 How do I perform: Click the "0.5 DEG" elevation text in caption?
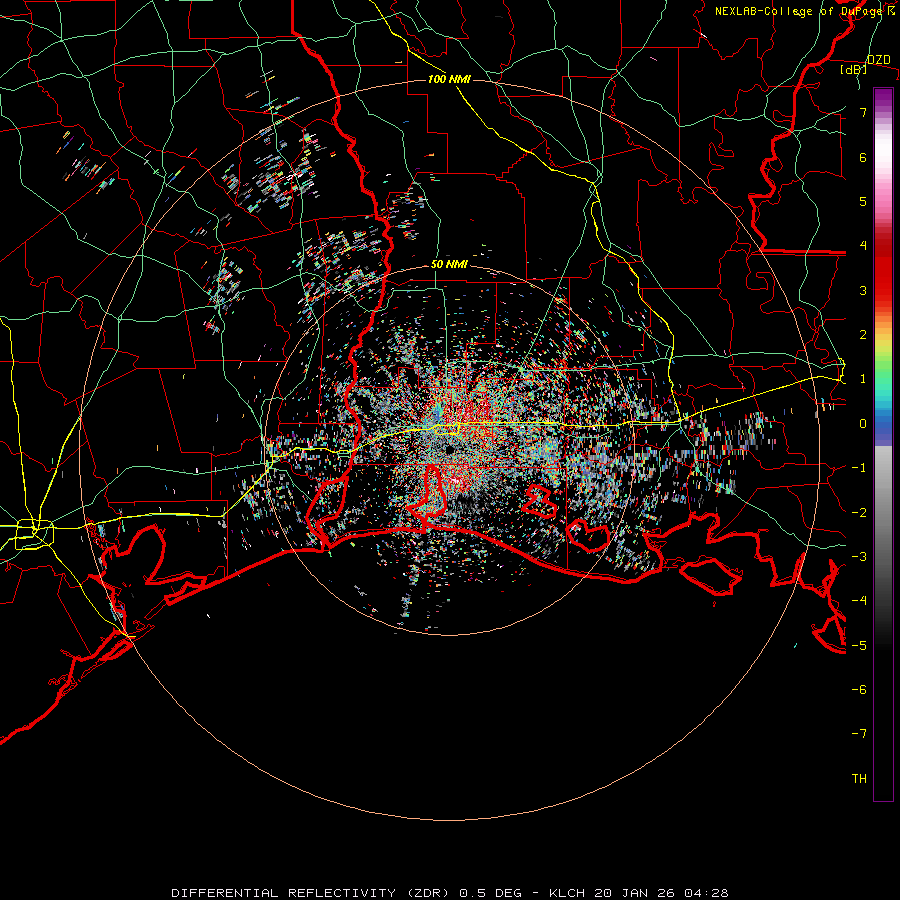click(x=491, y=893)
